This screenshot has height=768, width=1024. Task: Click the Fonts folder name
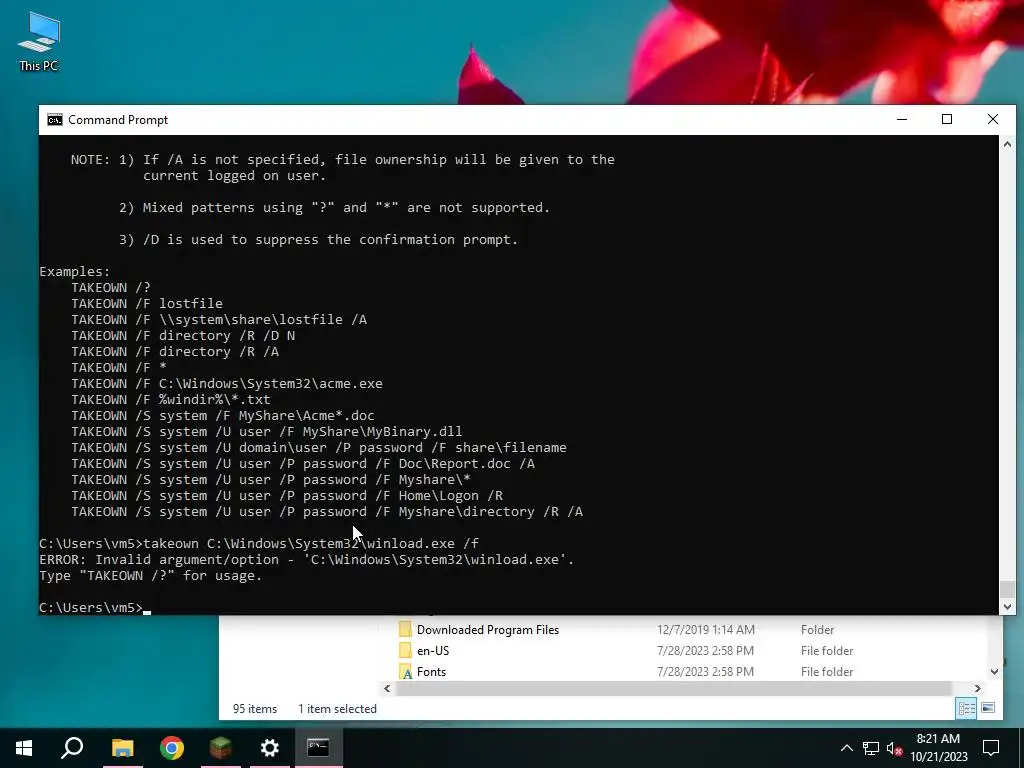tap(431, 671)
